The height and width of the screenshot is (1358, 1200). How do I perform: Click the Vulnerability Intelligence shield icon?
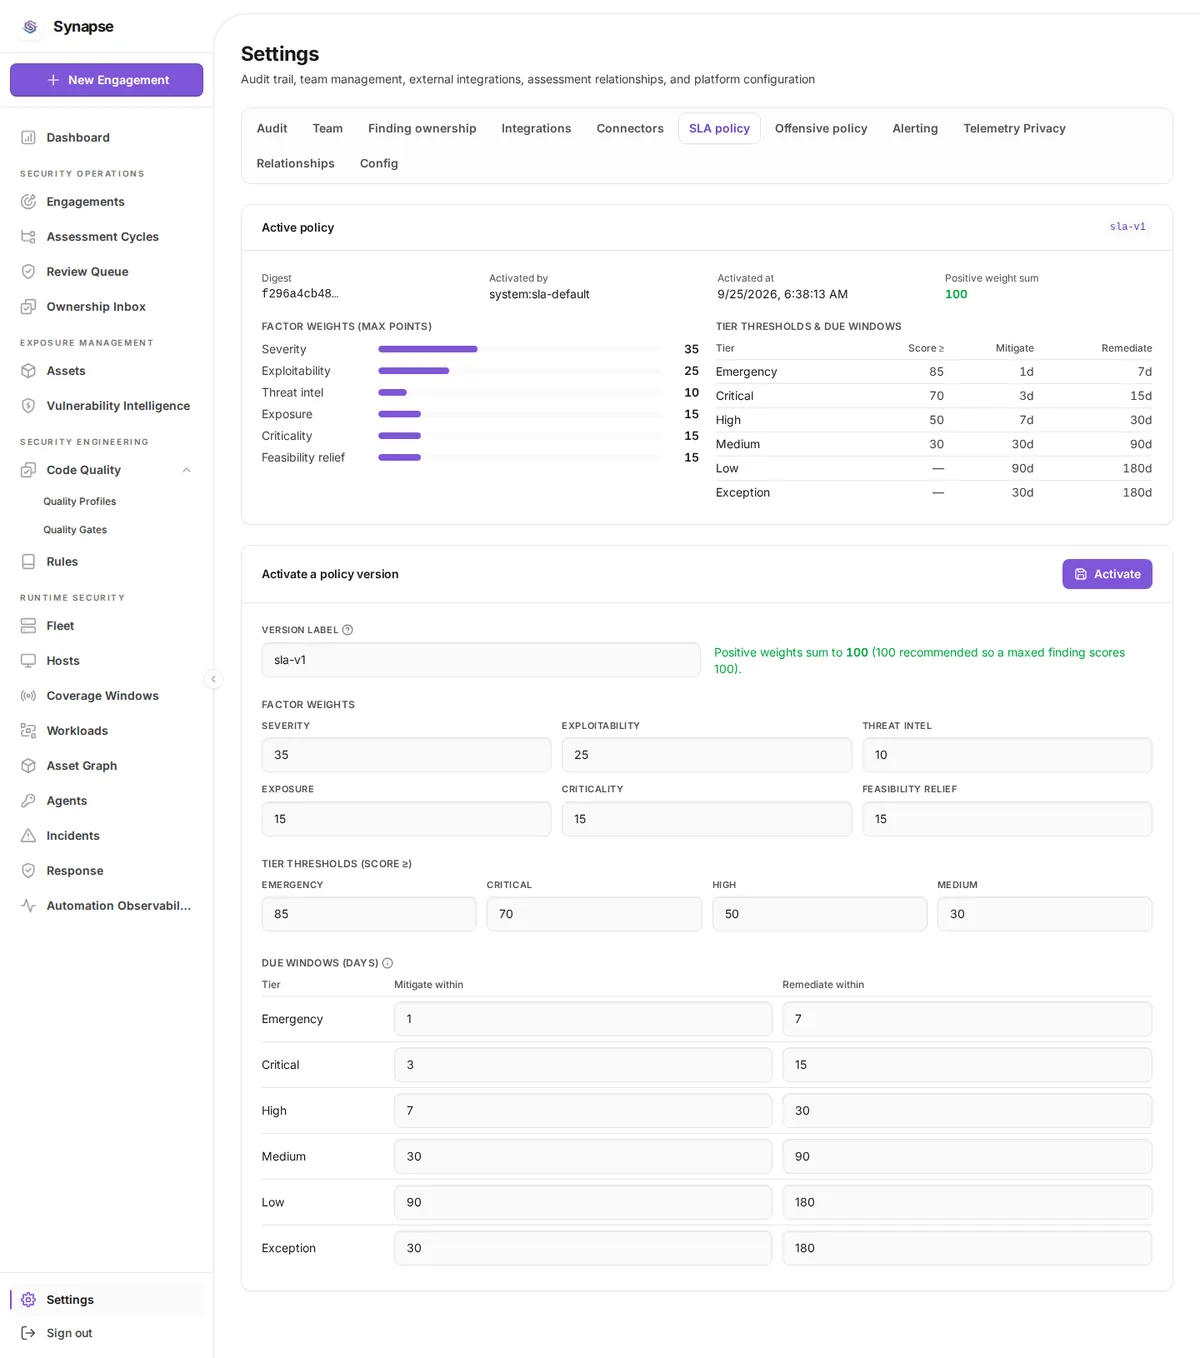(28, 406)
